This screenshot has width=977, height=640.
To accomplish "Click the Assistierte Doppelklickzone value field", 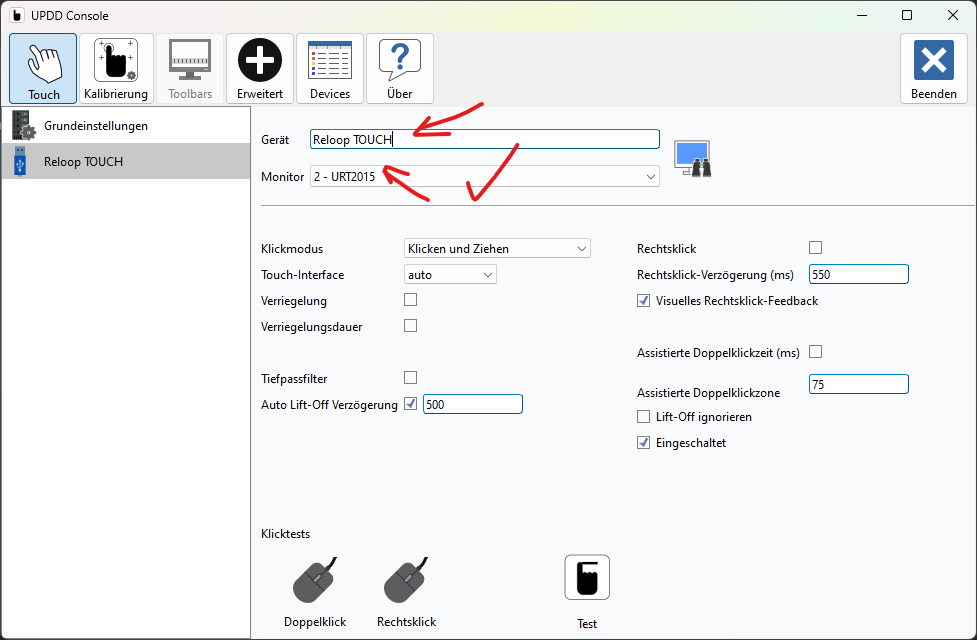I will tap(859, 384).
